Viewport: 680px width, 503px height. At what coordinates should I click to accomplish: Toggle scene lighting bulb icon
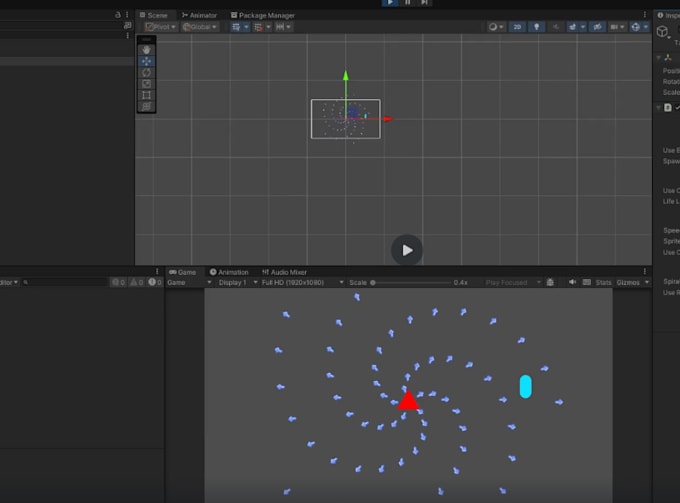(x=536, y=27)
